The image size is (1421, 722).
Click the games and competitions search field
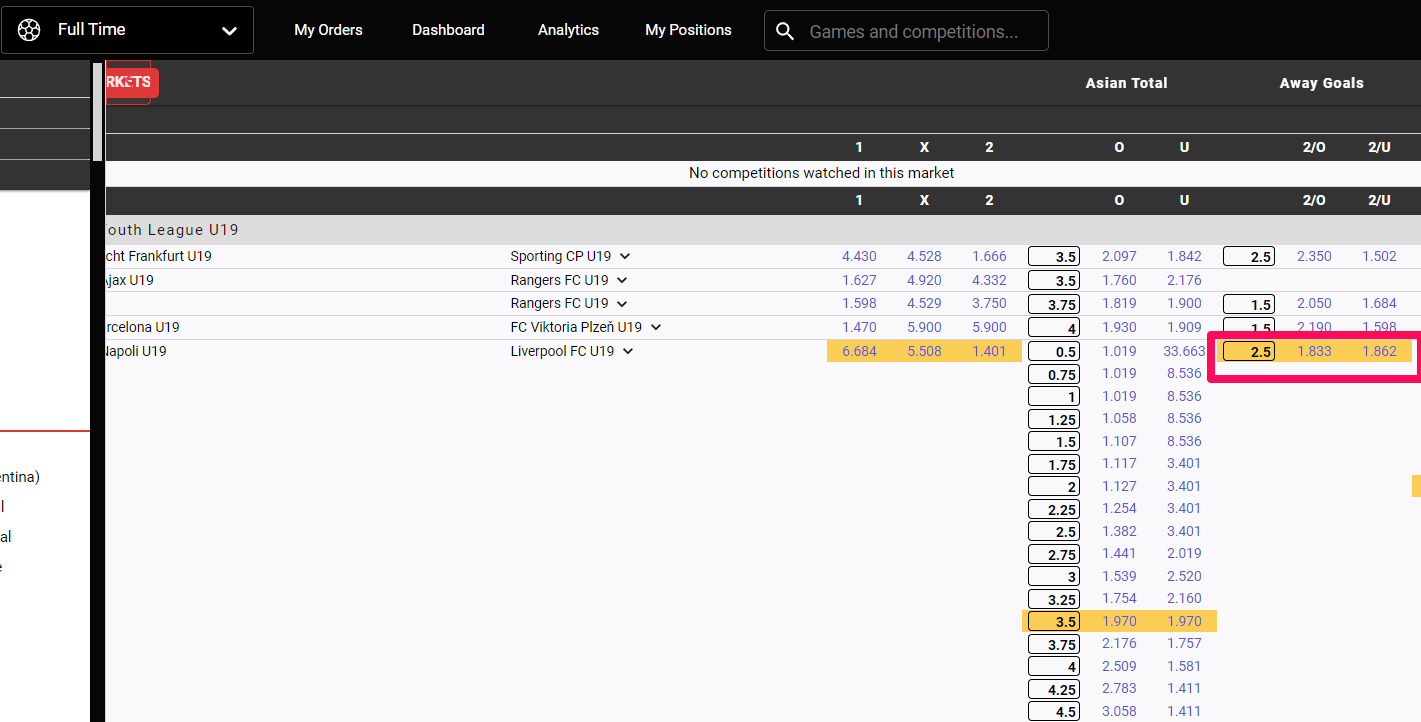coord(913,32)
